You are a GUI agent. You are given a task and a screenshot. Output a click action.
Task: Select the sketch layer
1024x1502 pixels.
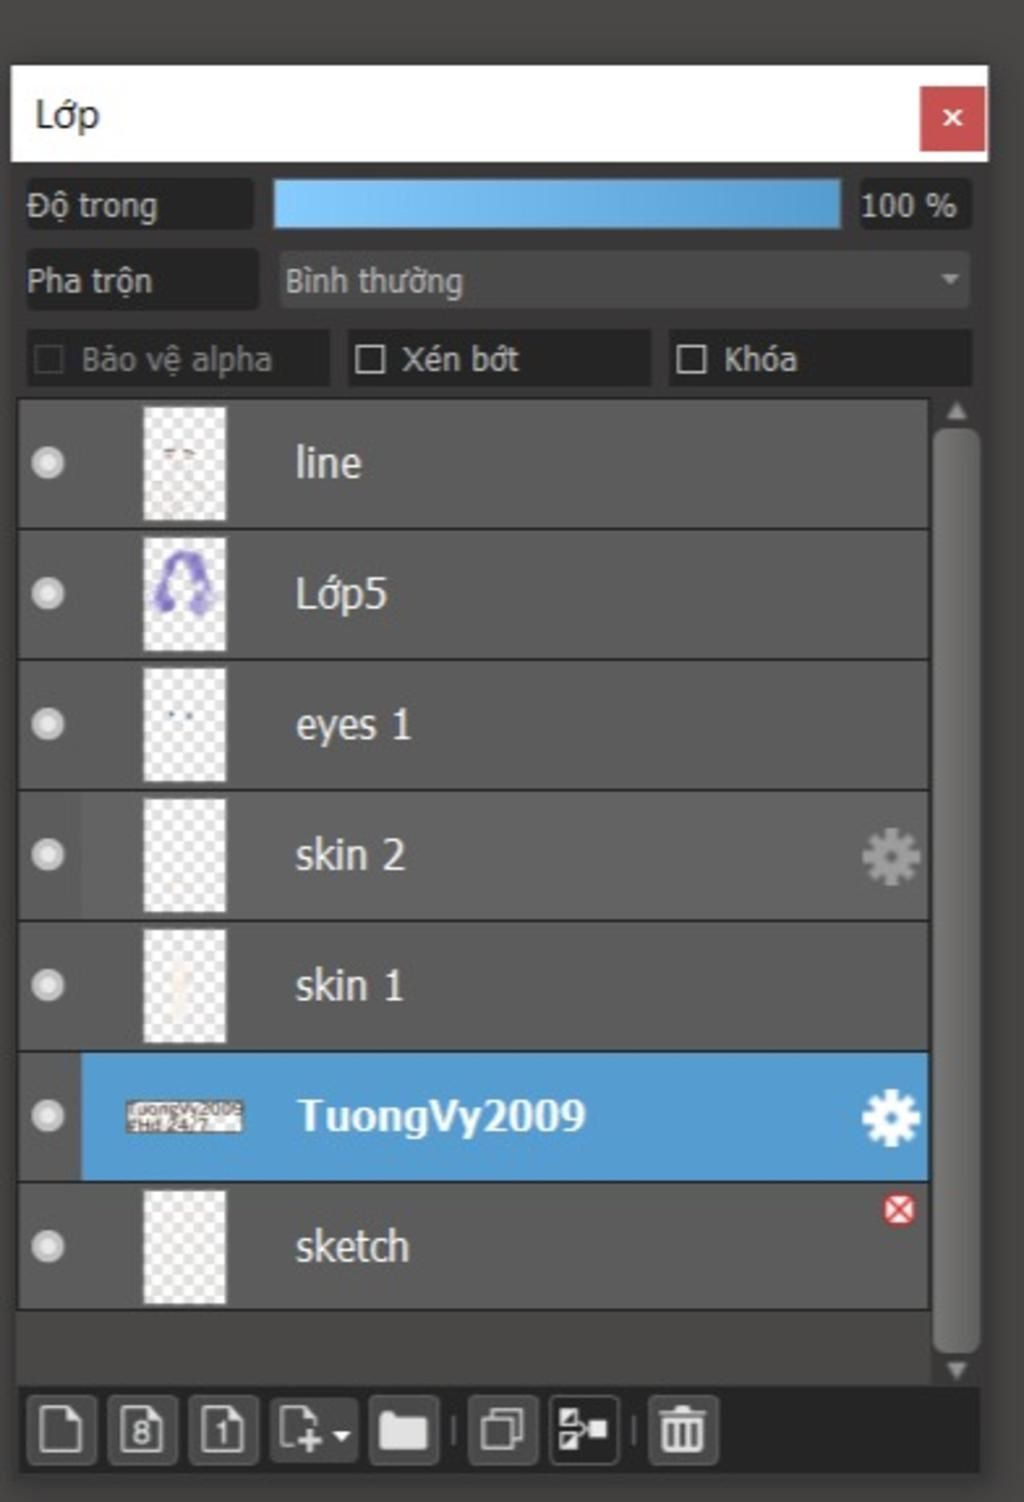click(550, 1247)
